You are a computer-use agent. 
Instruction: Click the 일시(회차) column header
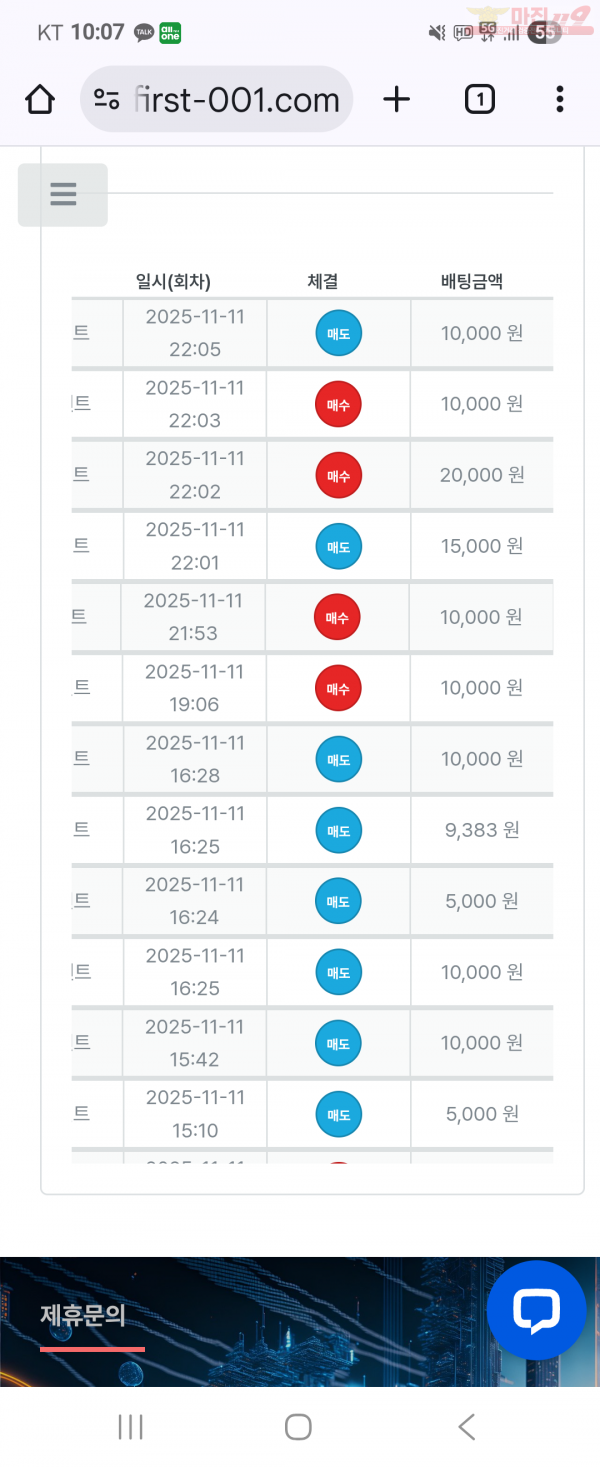tap(173, 282)
